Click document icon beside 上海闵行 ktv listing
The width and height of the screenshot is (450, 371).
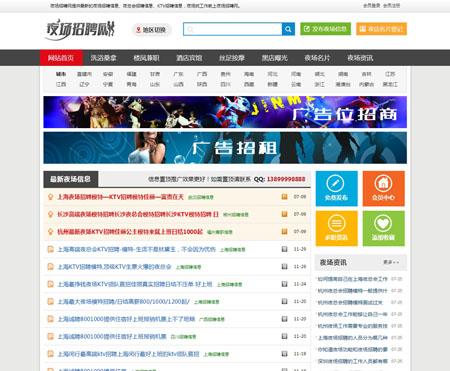pyautogui.click(x=50, y=354)
